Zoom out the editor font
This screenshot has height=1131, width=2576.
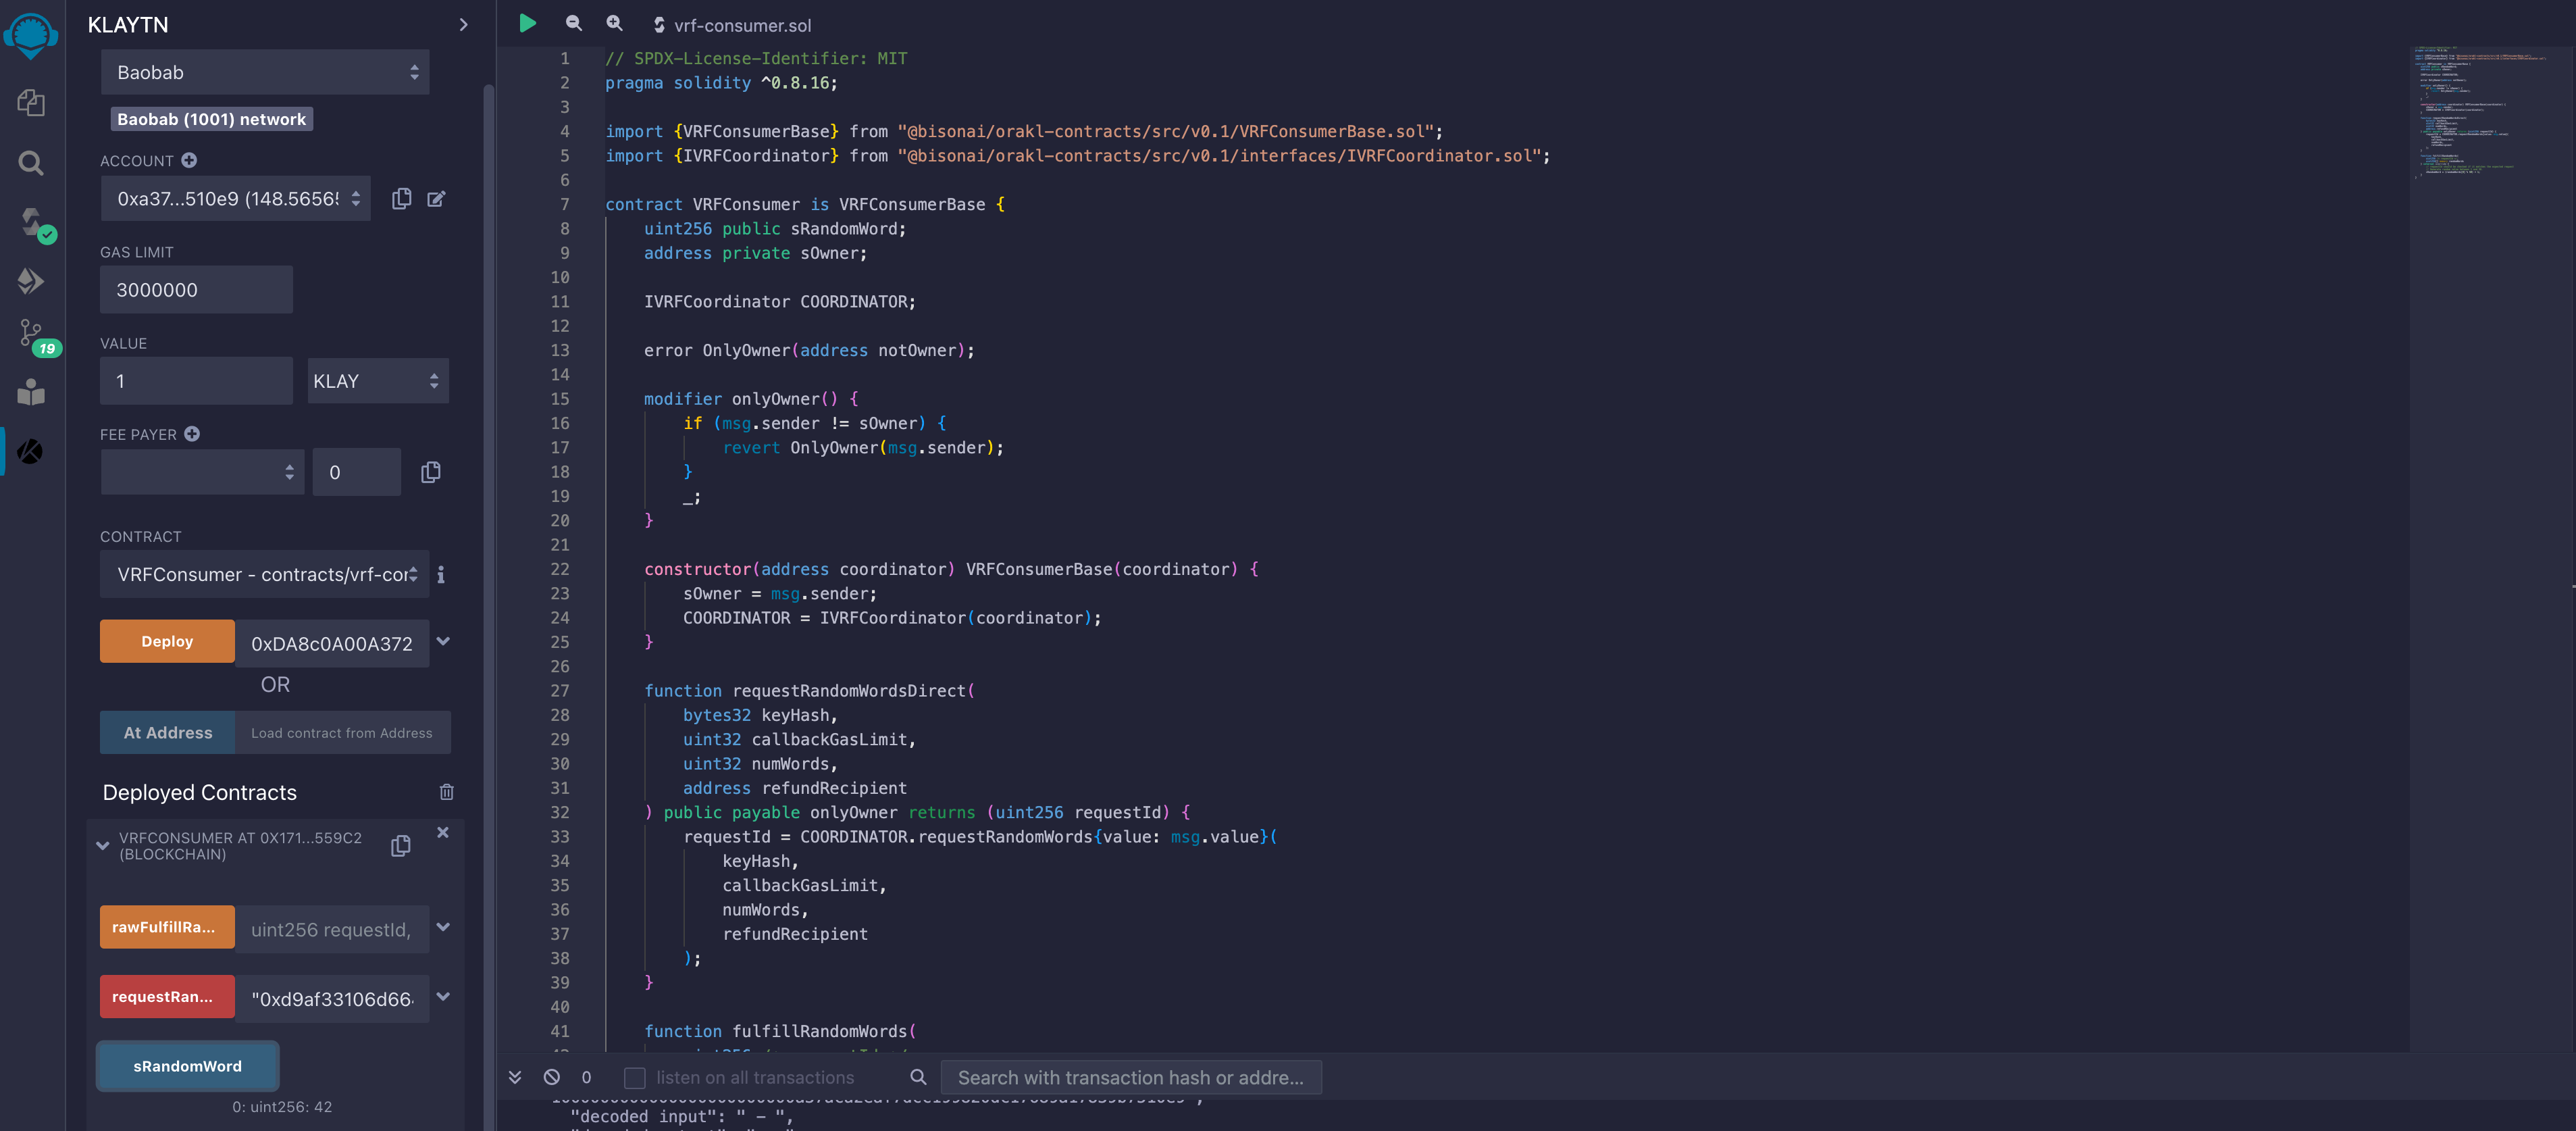pyautogui.click(x=573, y=24)
